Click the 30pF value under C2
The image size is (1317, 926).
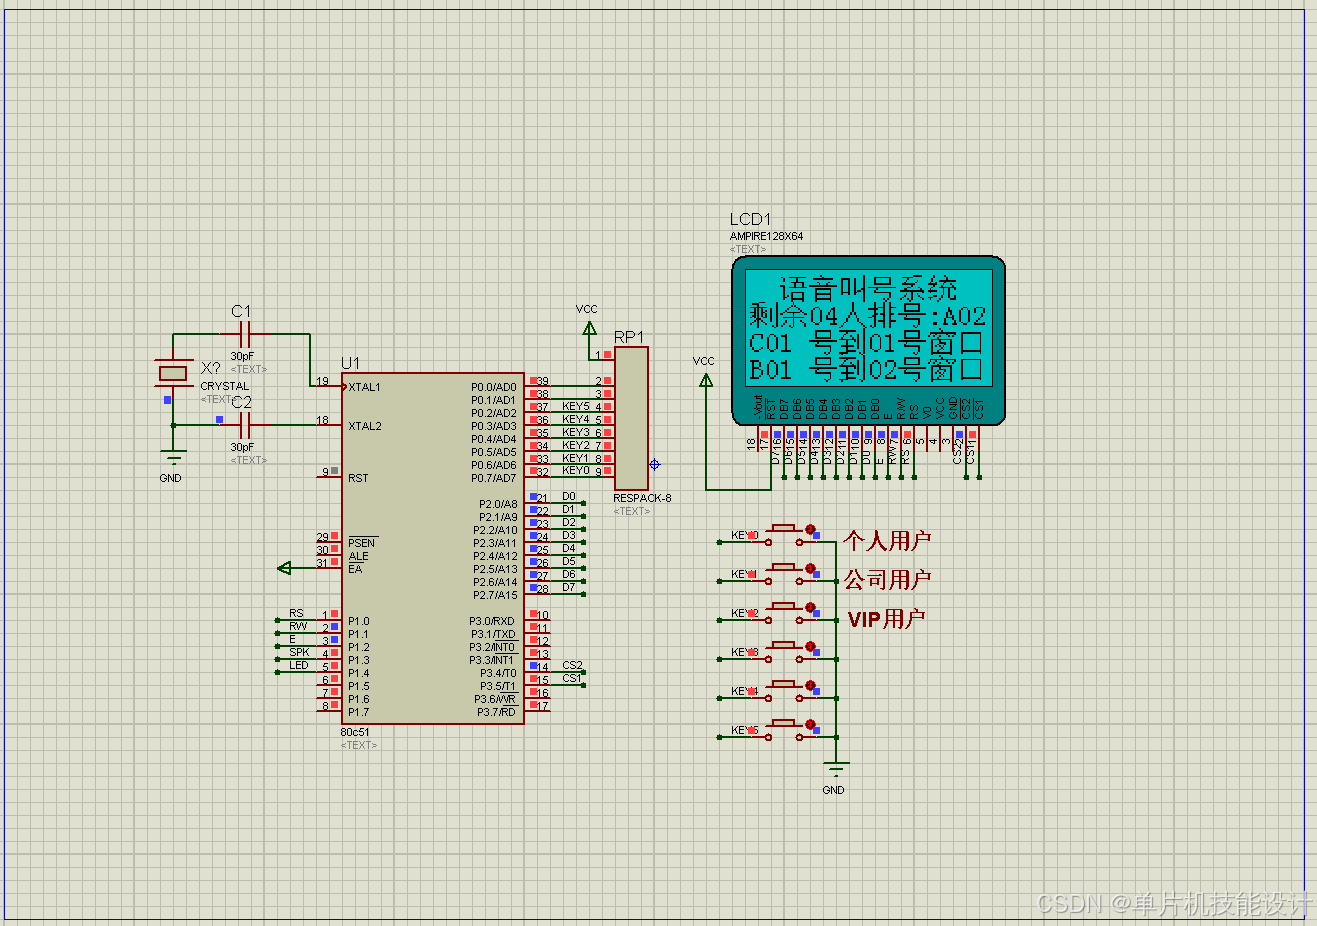242,447
